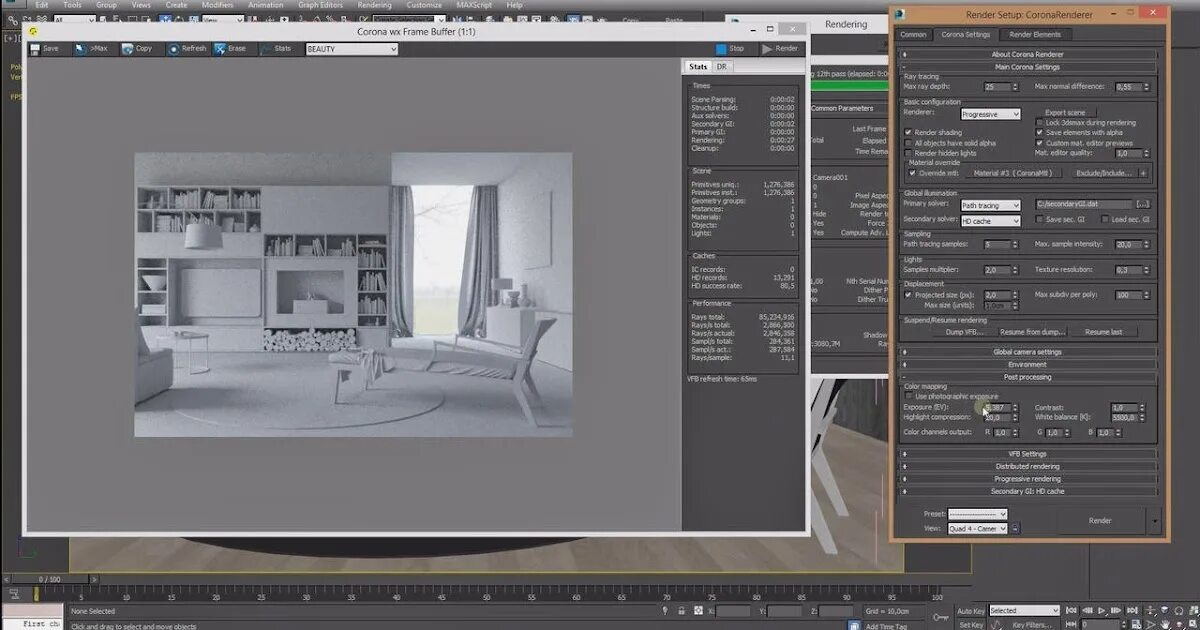Uncheck Render shading in Basic configuration
This screenshot has height=630, width=1200.
[x=908, y=132]
